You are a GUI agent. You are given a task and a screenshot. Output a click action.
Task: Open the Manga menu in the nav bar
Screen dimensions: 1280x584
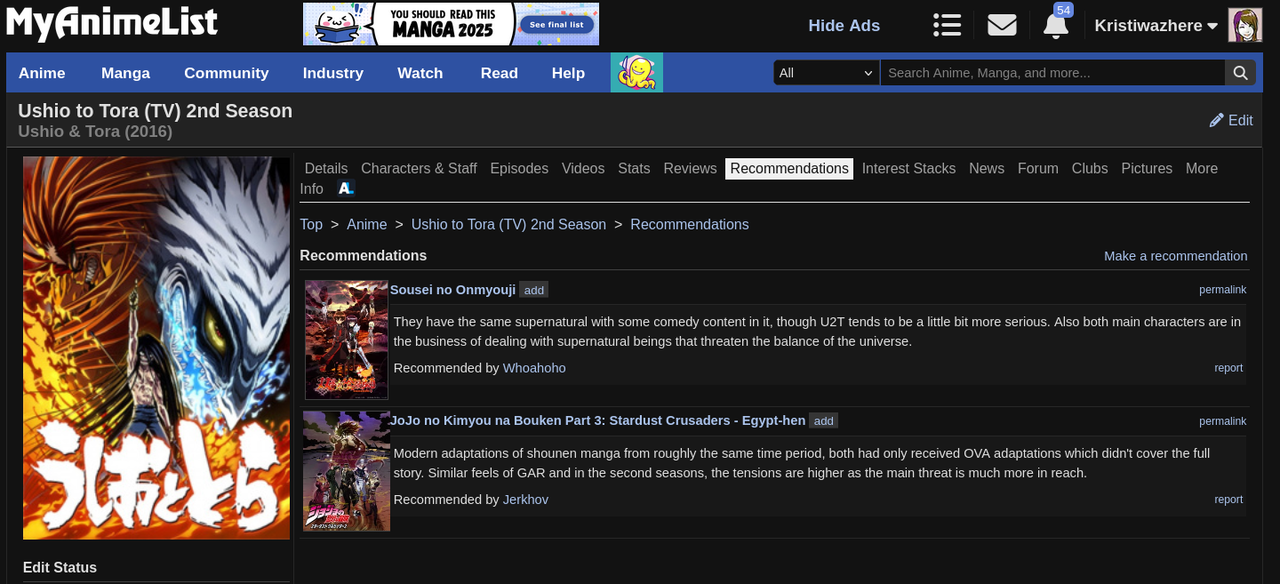pos(126,73)
